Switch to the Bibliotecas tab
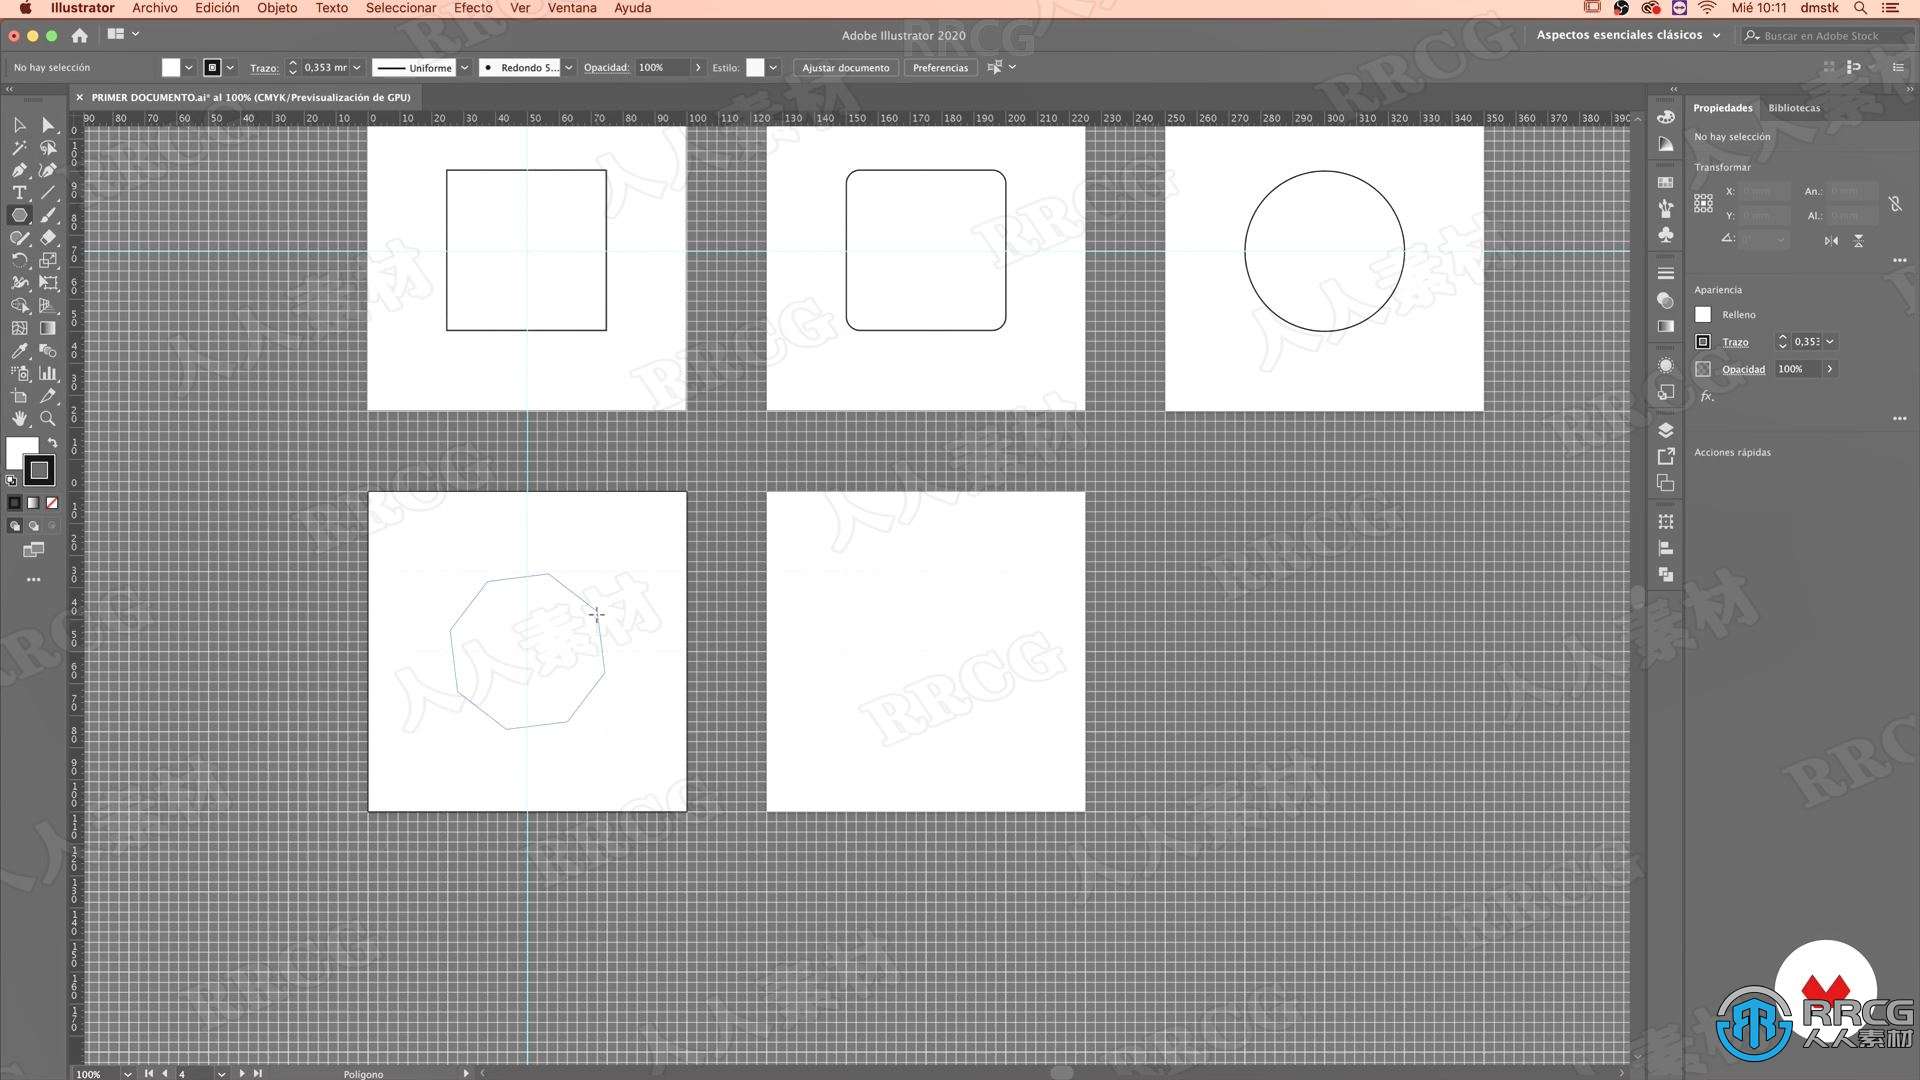The image size is (1920, 1080). (x=1794, y=108)
